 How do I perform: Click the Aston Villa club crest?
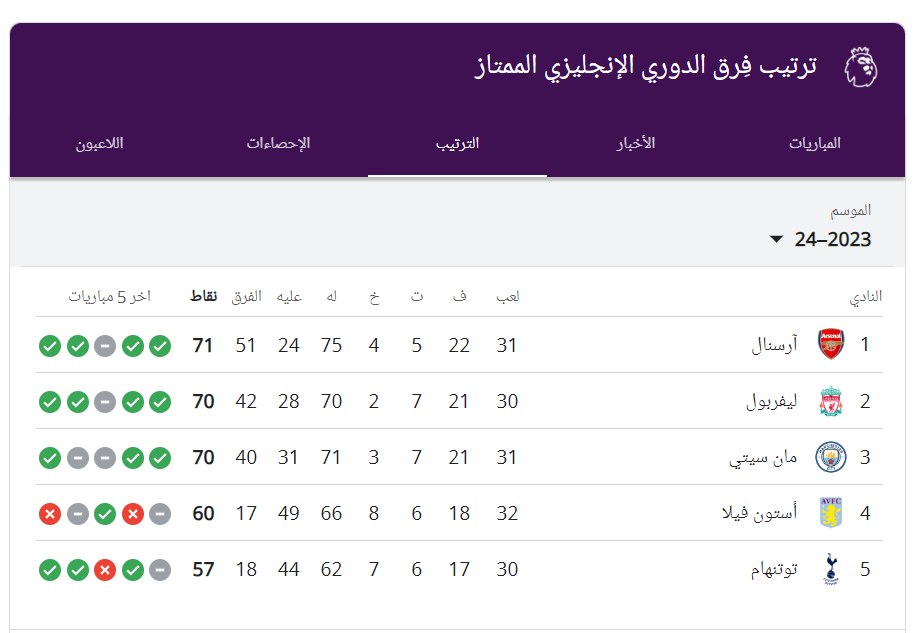point(831,513)
